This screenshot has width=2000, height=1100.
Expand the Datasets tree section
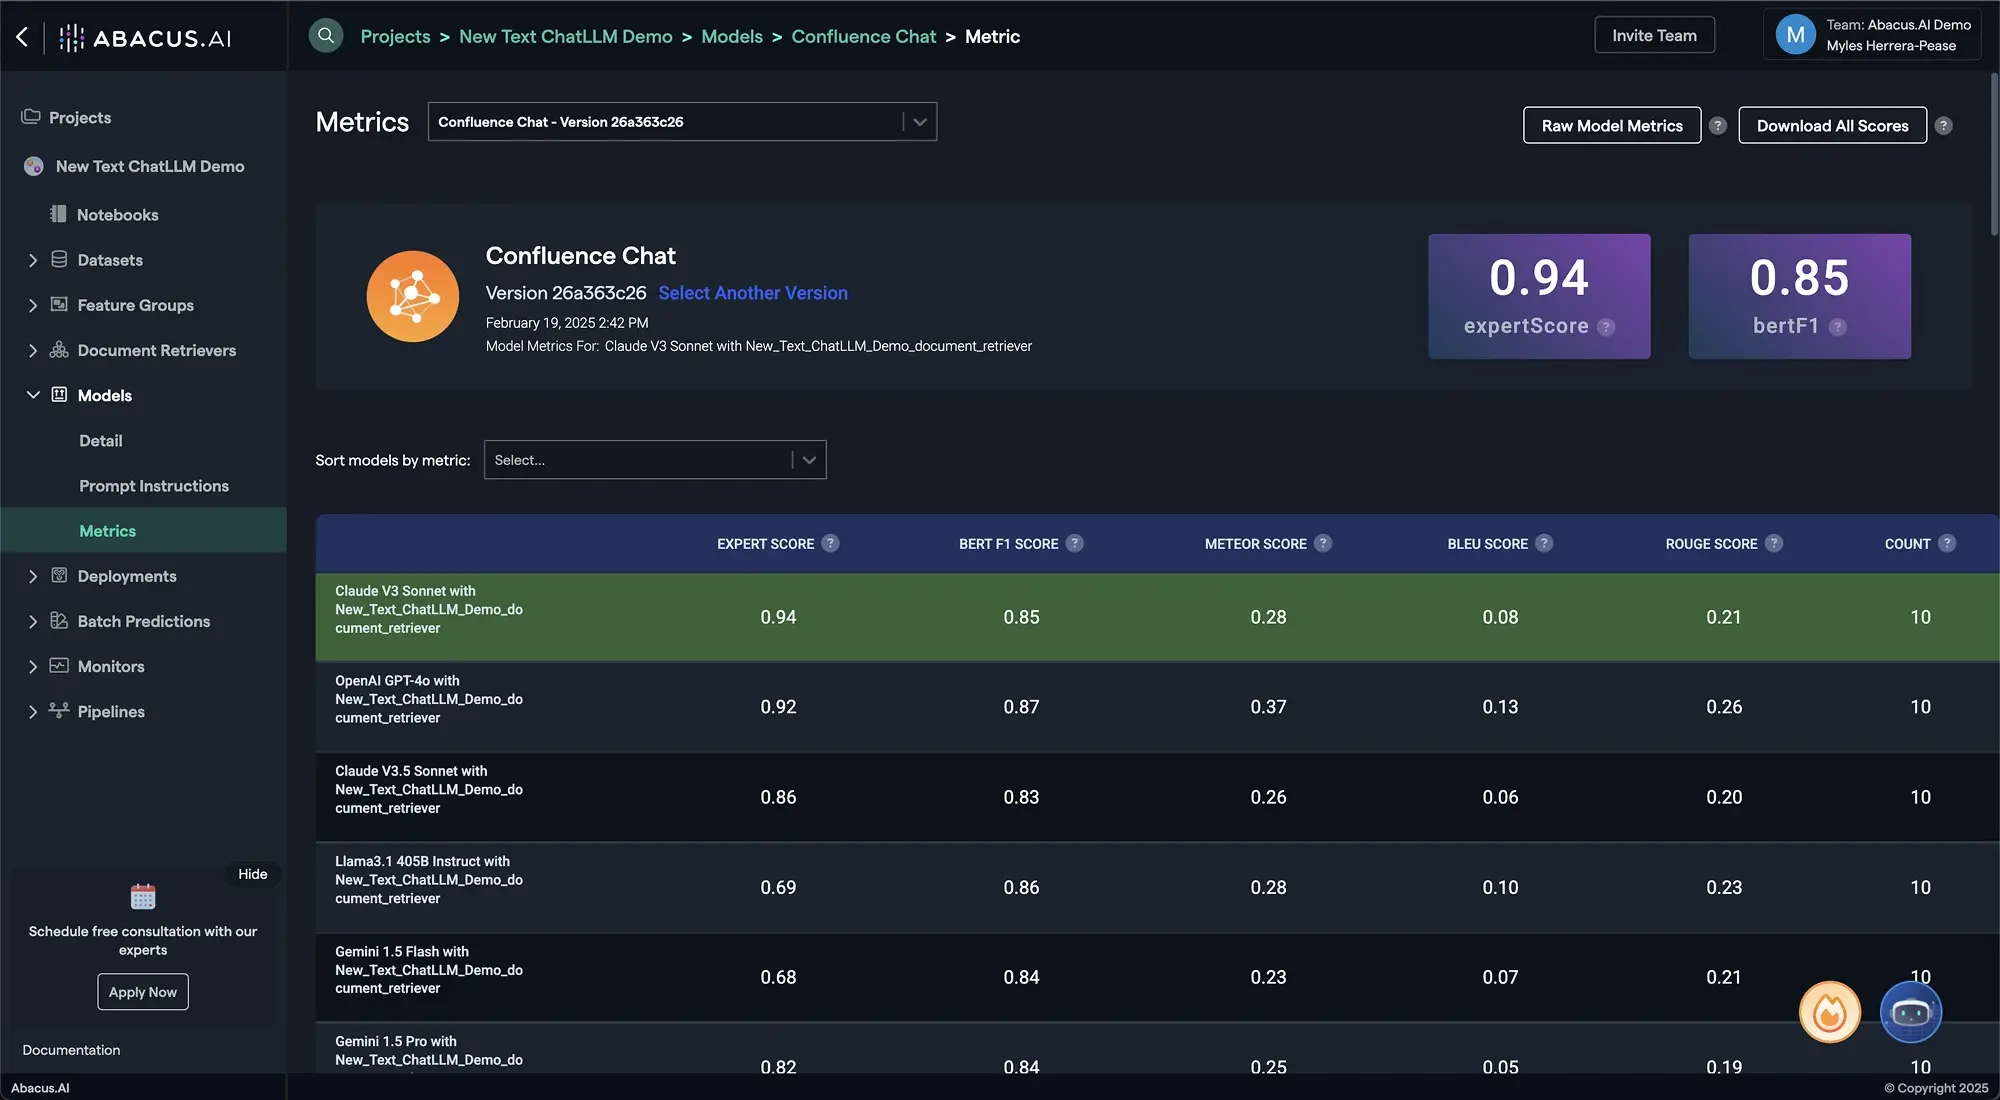(33, 260)
